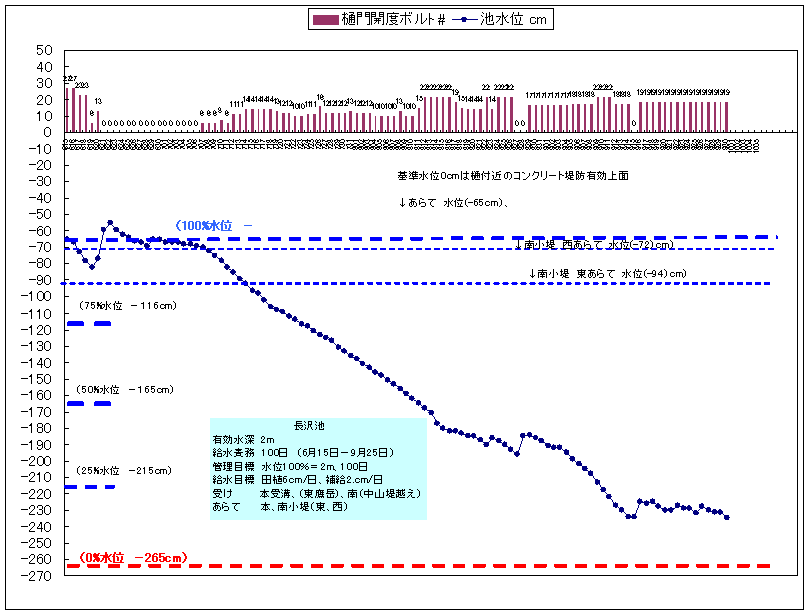Click the 25%水位 −215cm label
Image resolution: width=808 pixels, height=613 pixels.
[124, 470]
